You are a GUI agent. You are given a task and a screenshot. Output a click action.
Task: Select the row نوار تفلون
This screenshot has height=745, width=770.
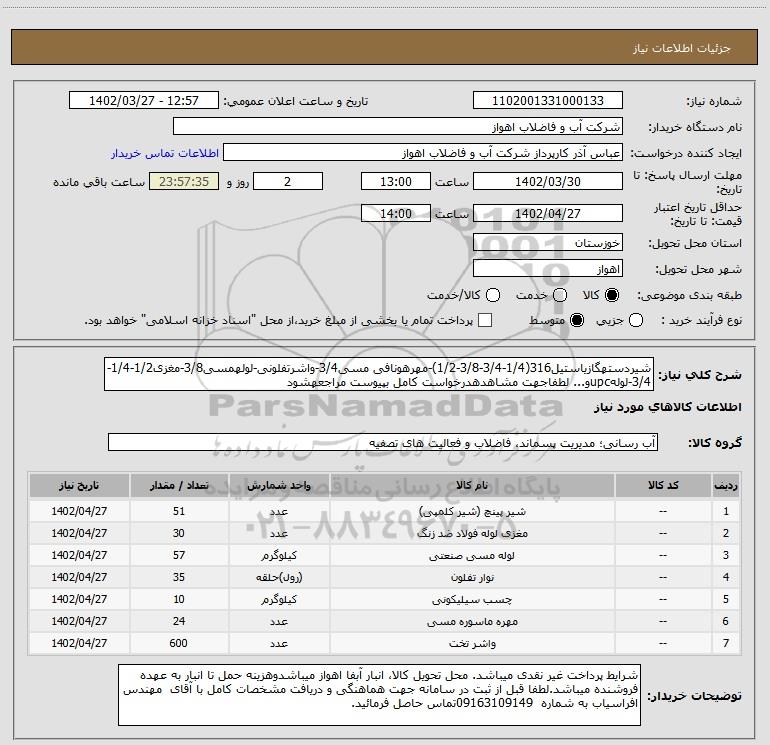pos(385,577)
